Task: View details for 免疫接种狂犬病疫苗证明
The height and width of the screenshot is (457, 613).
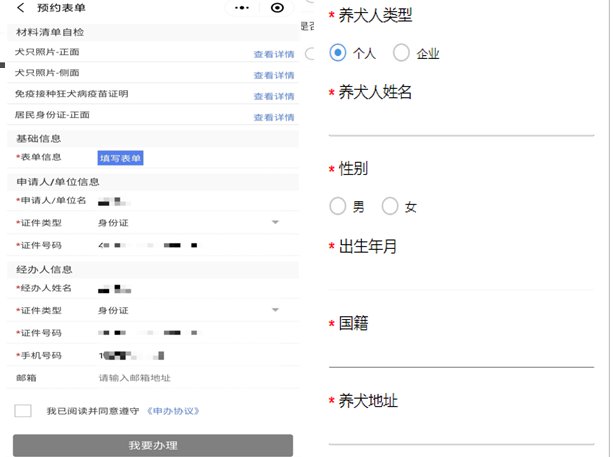Action: (273, 96)
